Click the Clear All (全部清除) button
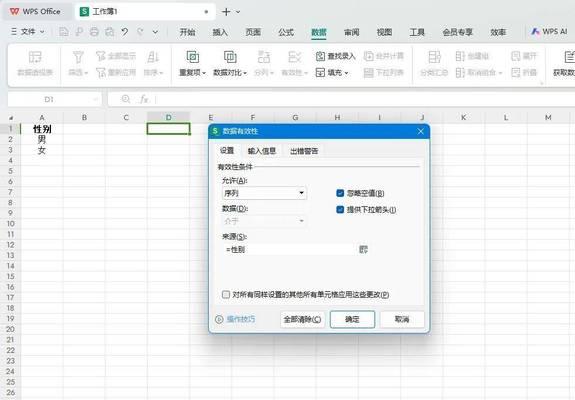Screen dimensions: 575x400 302,319
